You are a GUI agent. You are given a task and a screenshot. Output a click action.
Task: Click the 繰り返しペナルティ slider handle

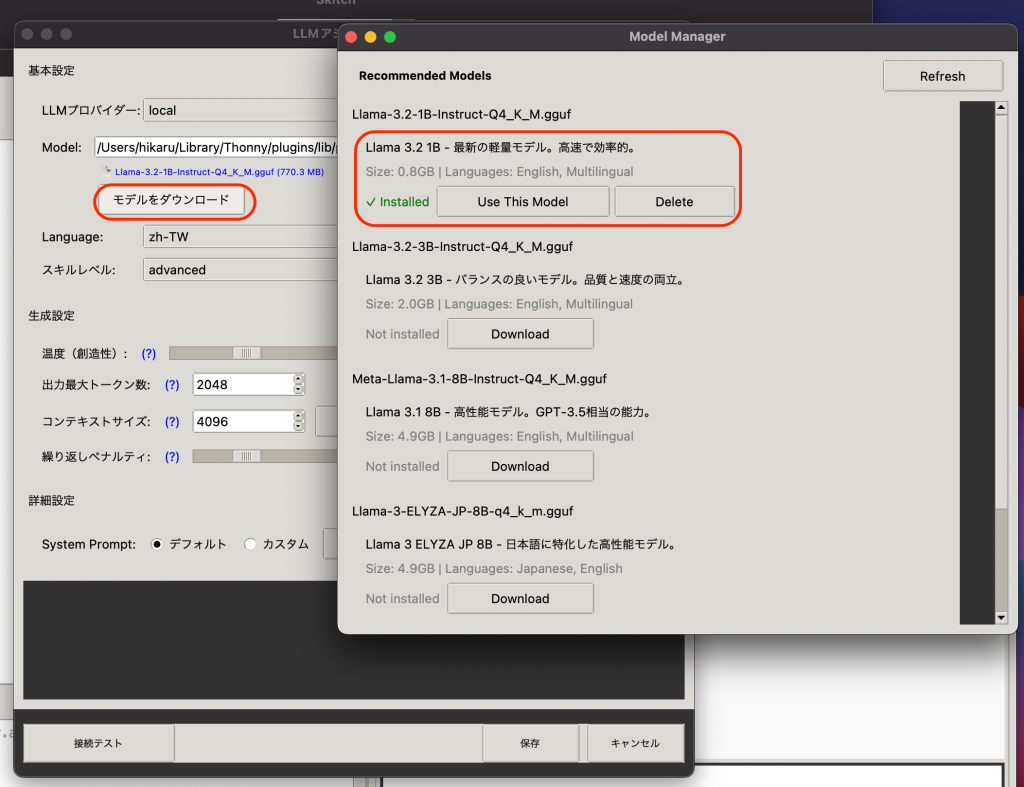247,457
